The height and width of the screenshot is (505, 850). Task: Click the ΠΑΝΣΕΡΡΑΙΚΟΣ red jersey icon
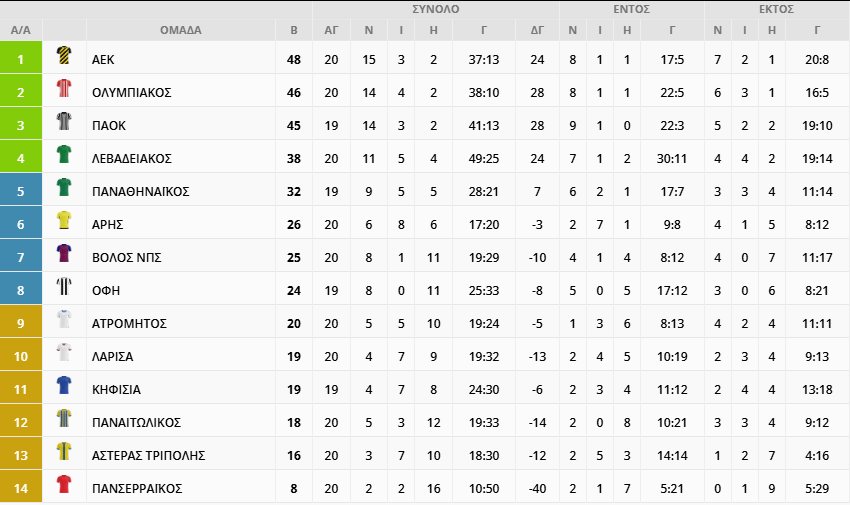click(64, 486)
